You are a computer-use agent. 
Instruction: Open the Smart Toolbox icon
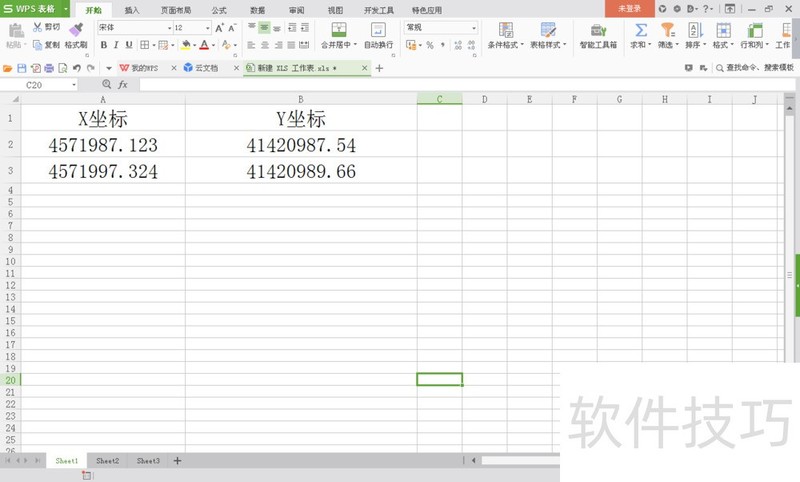click(598, 30)
